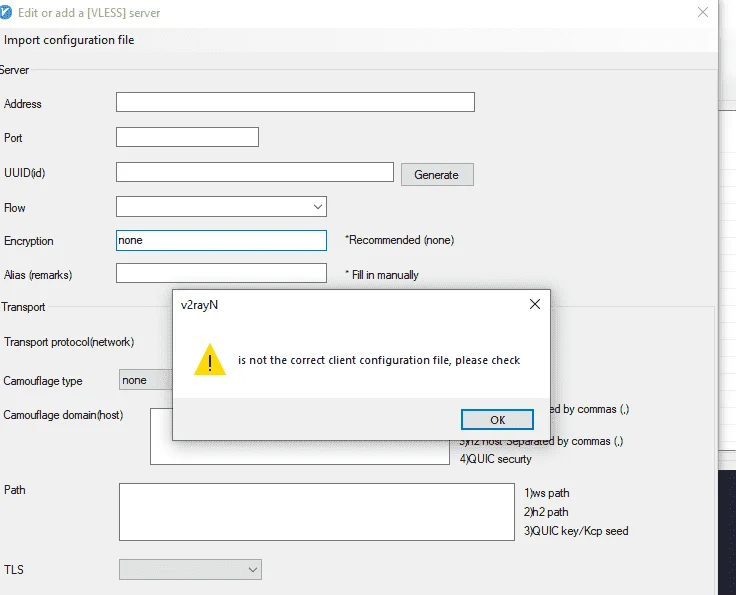Click the '3)QUIC key/Kcp seed' hint text

(576, 531)
